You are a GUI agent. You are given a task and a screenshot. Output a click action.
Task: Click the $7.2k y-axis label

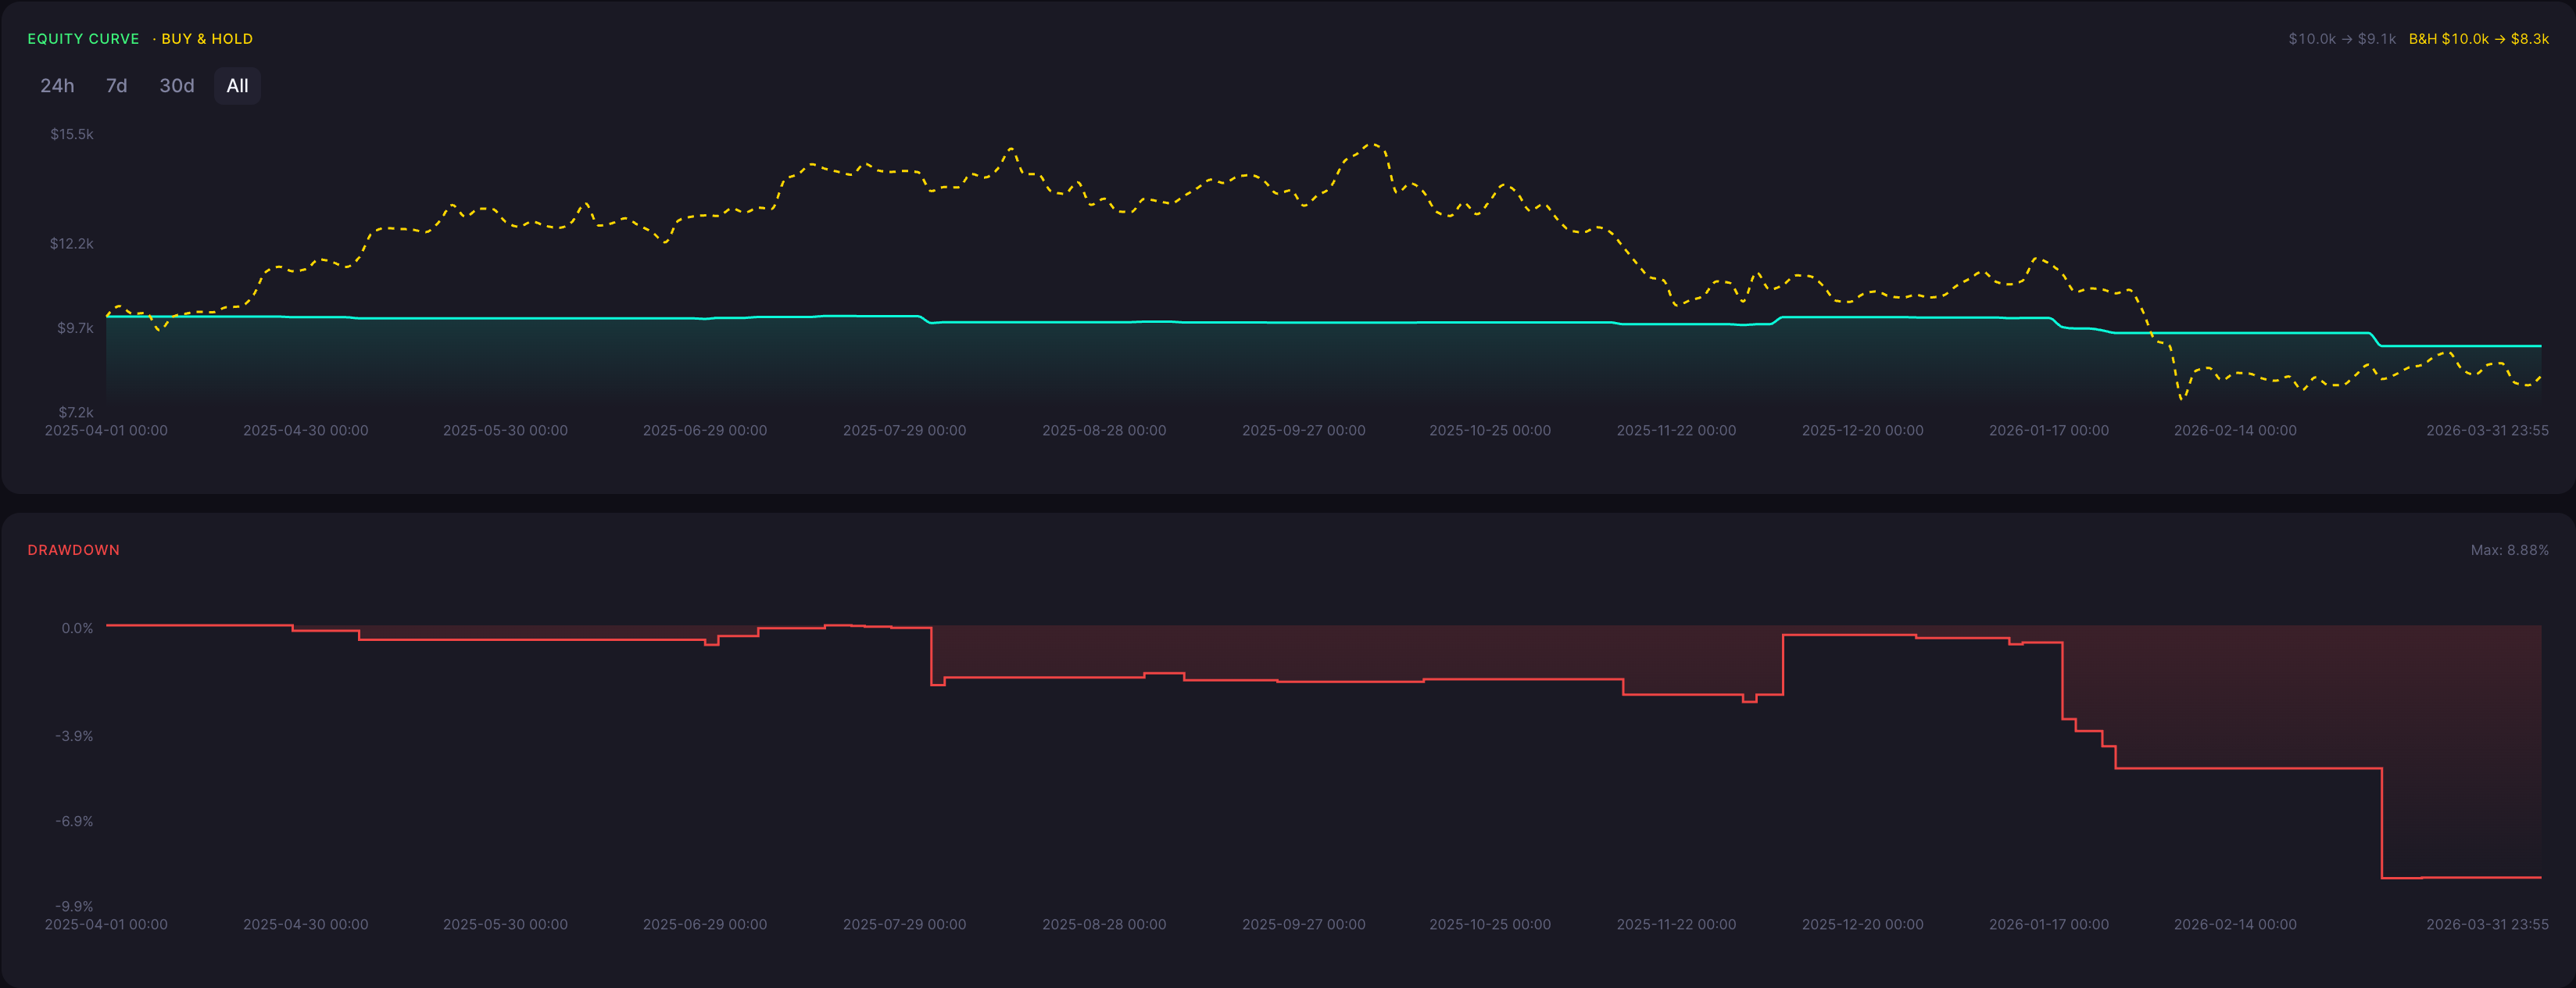click(75, 412)
